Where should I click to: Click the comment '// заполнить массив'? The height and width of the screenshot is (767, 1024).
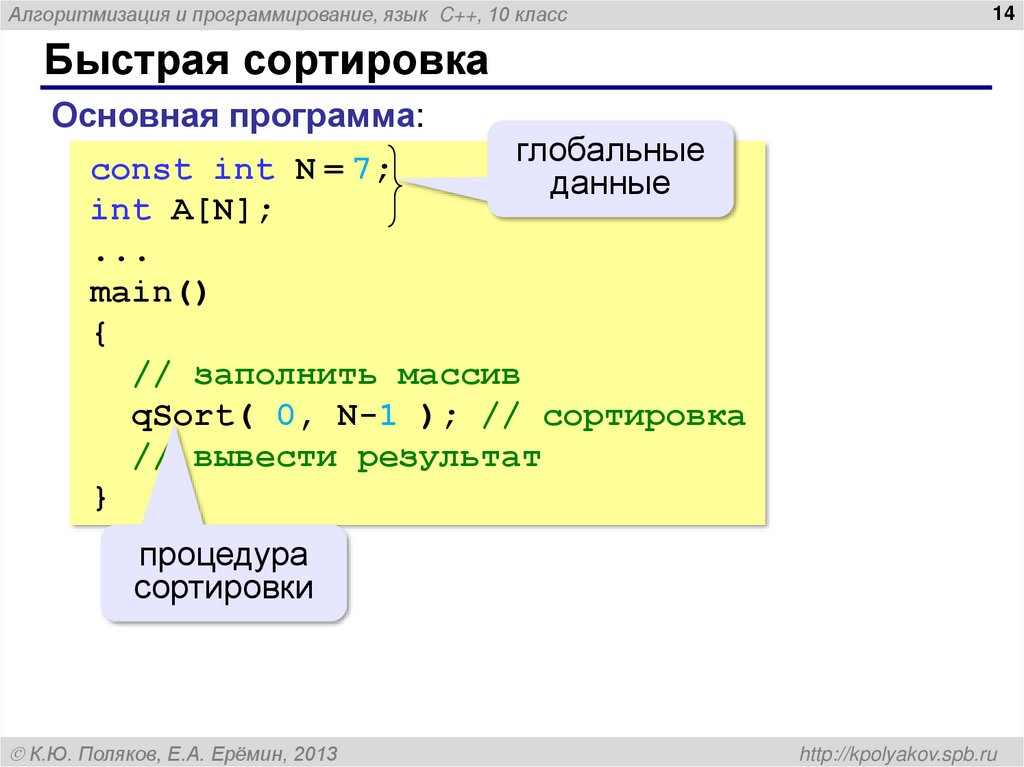coord(326,374)
